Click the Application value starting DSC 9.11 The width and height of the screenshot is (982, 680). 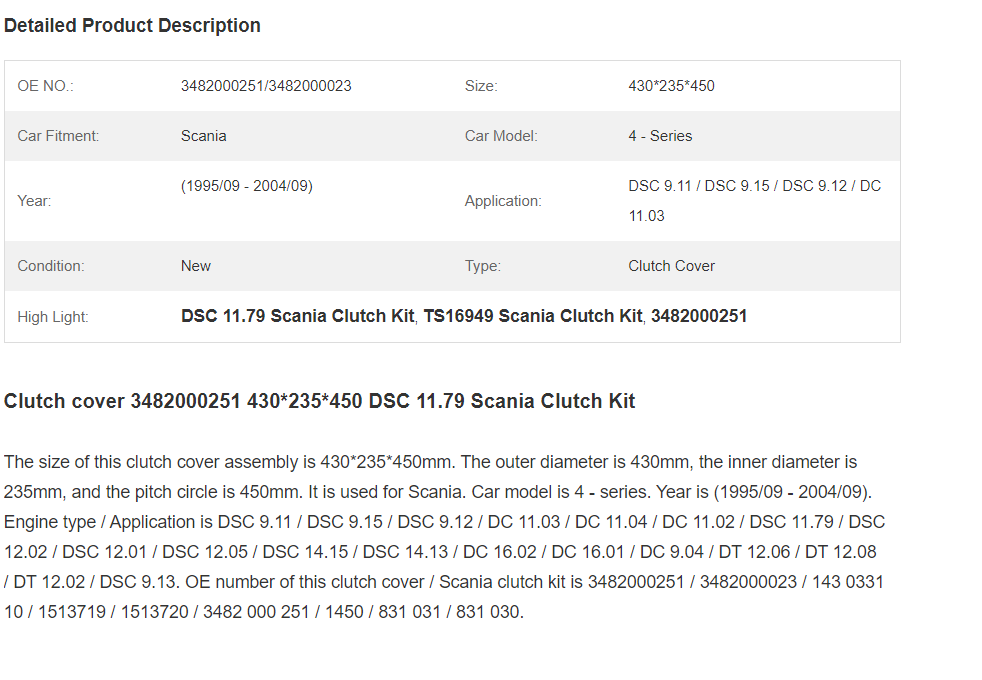tap(755, 201)
